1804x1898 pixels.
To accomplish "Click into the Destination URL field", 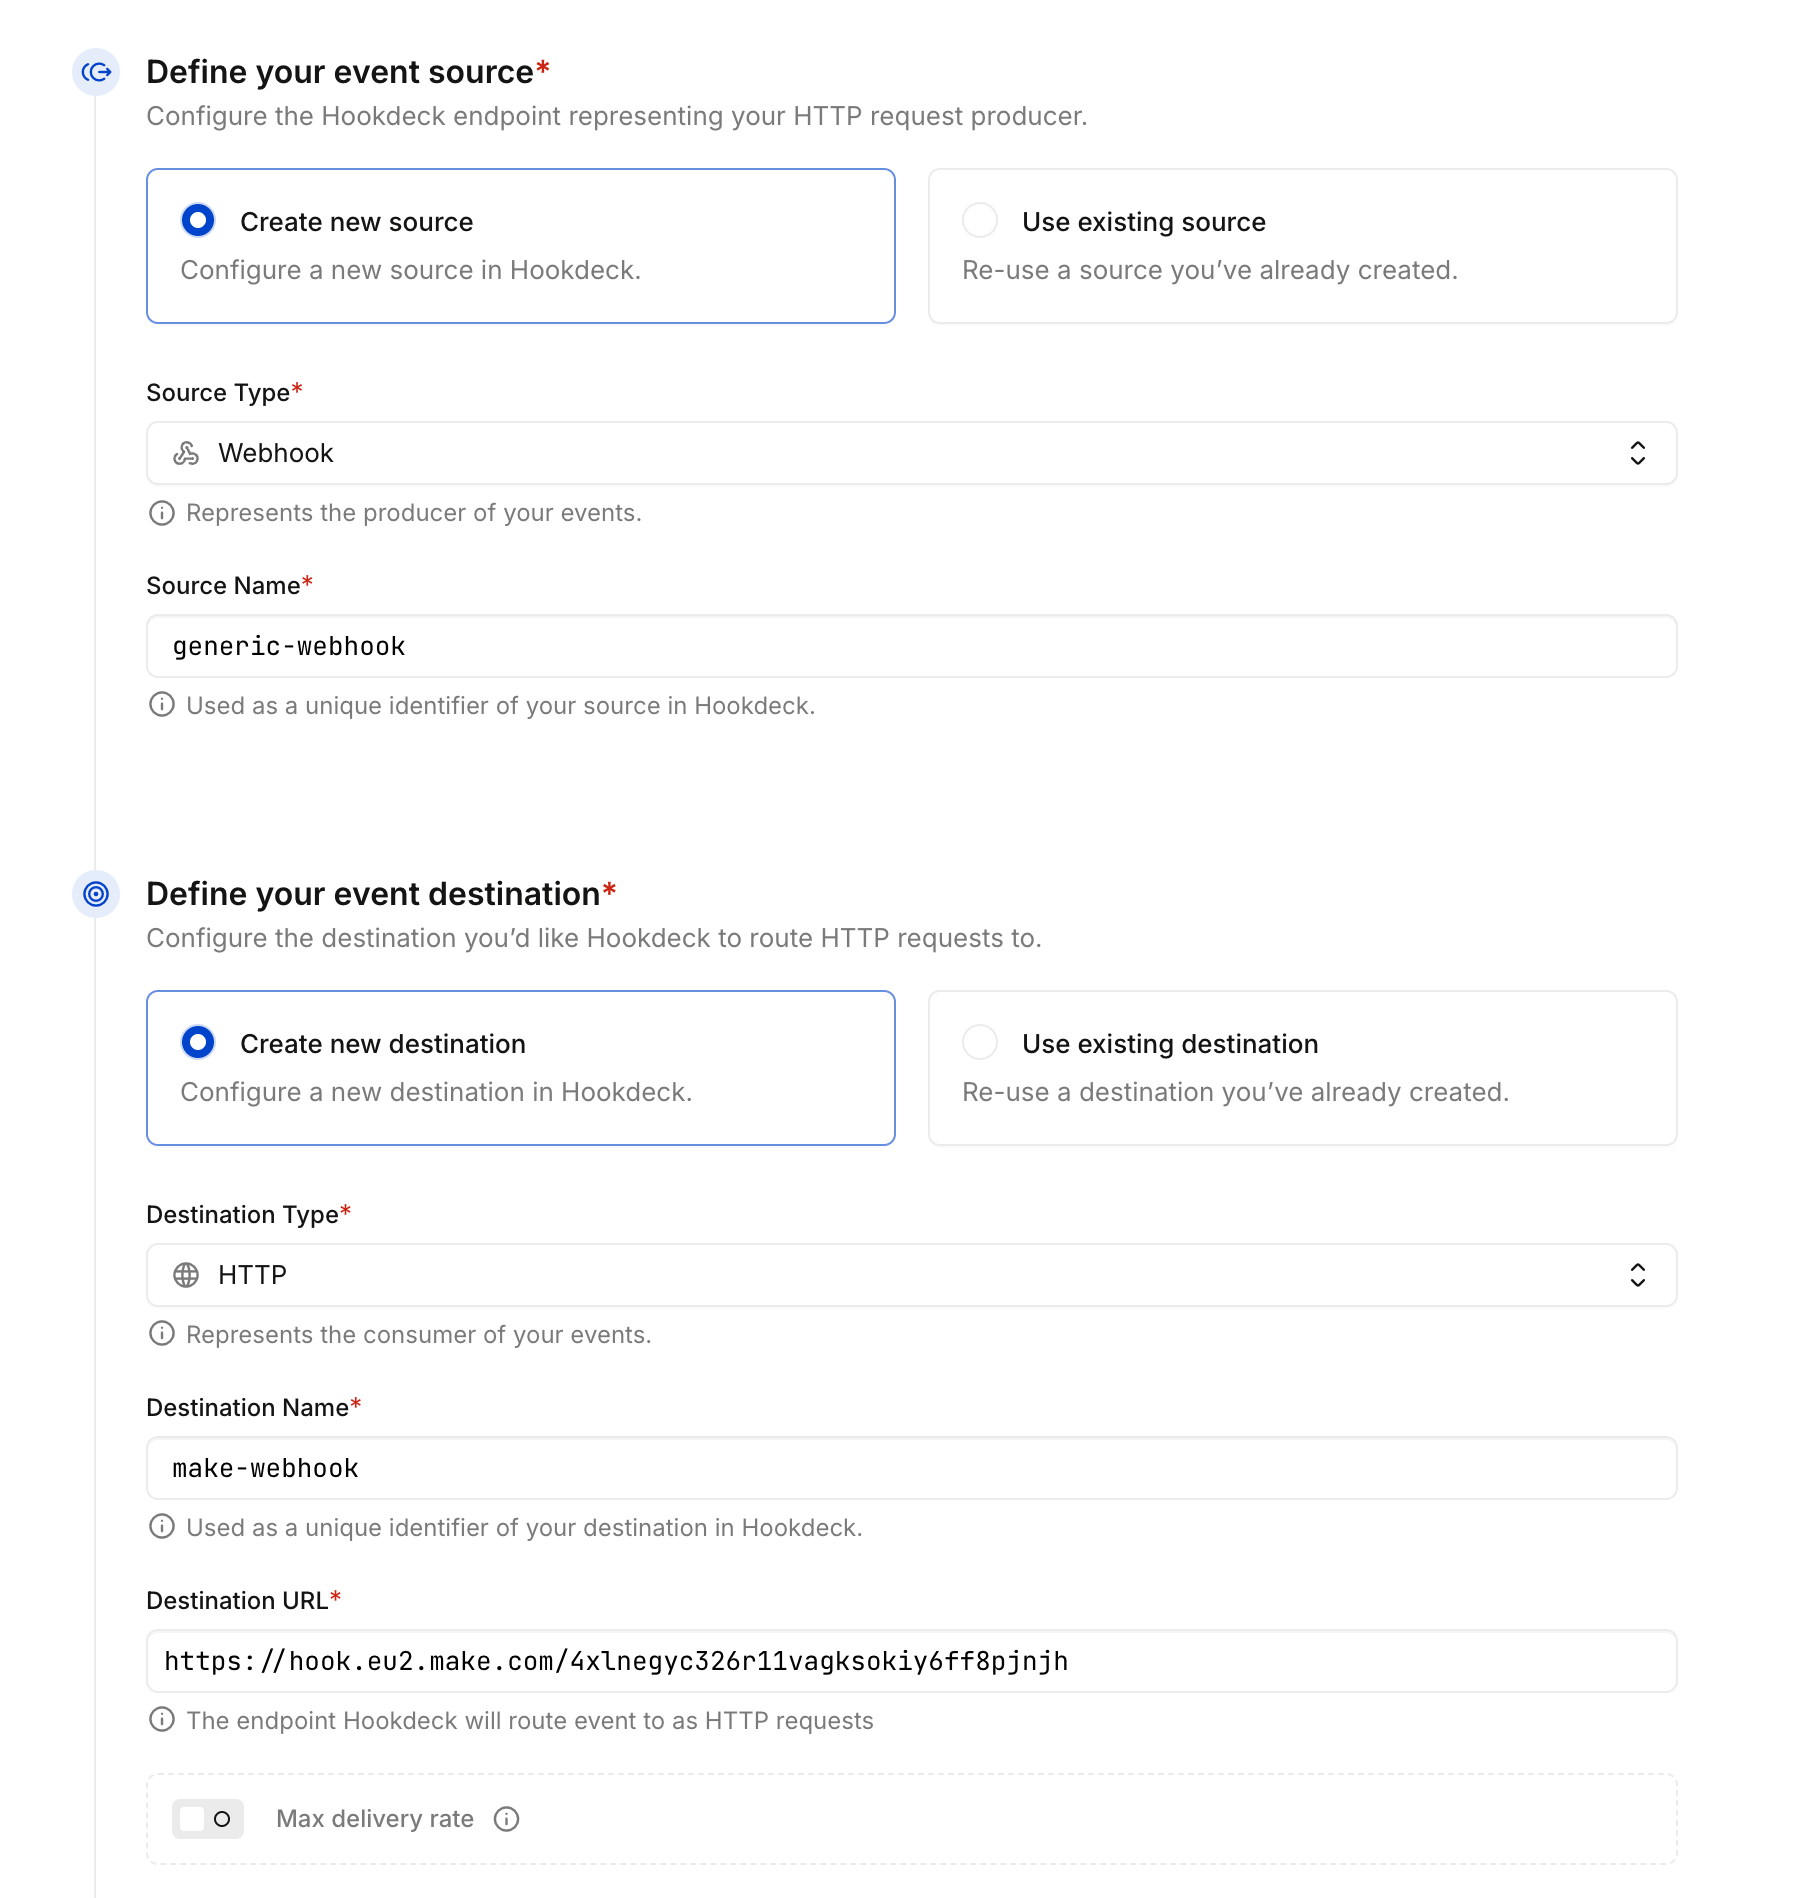I will [x=910, y=1661].
